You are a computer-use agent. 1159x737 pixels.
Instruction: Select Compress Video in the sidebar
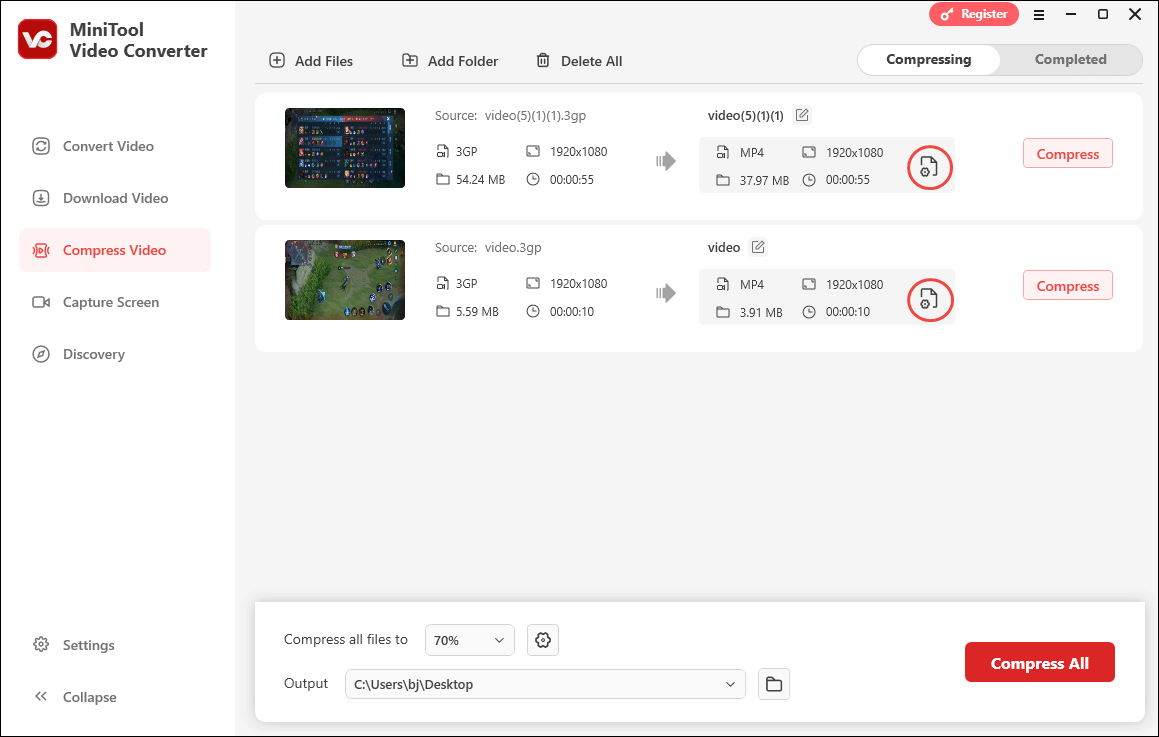pos(115,250)
